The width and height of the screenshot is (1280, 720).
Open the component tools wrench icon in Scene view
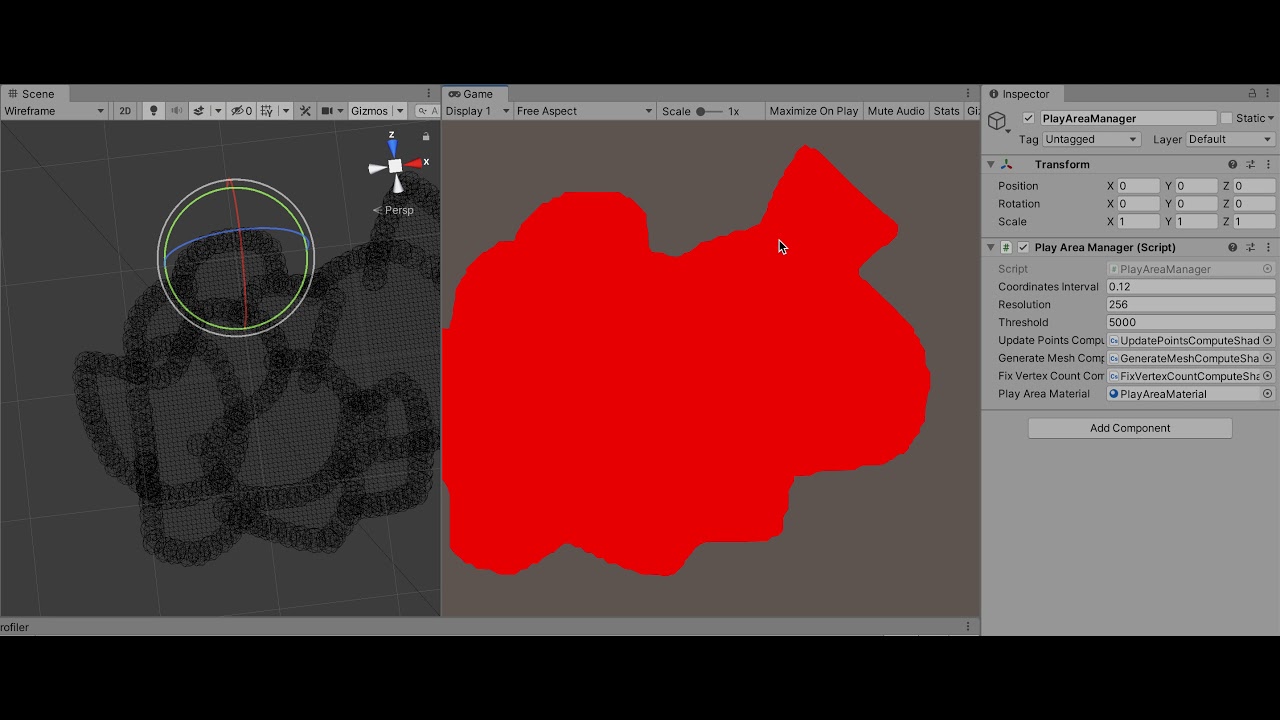pyautogui.click(x=306, y=111)
